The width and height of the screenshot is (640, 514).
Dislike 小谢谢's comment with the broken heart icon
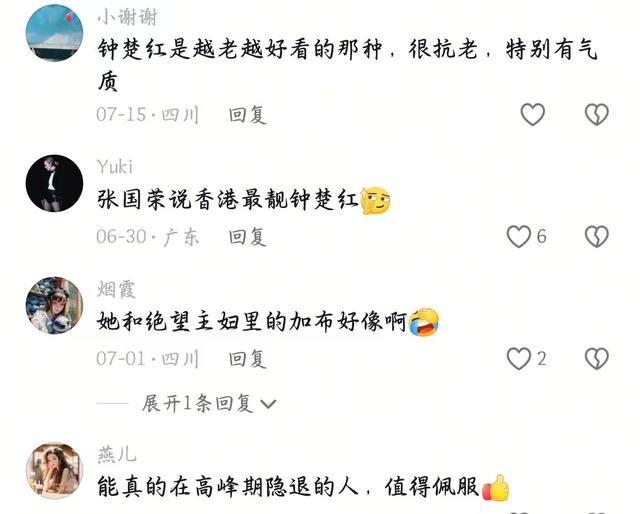click(x=597, y=114)
